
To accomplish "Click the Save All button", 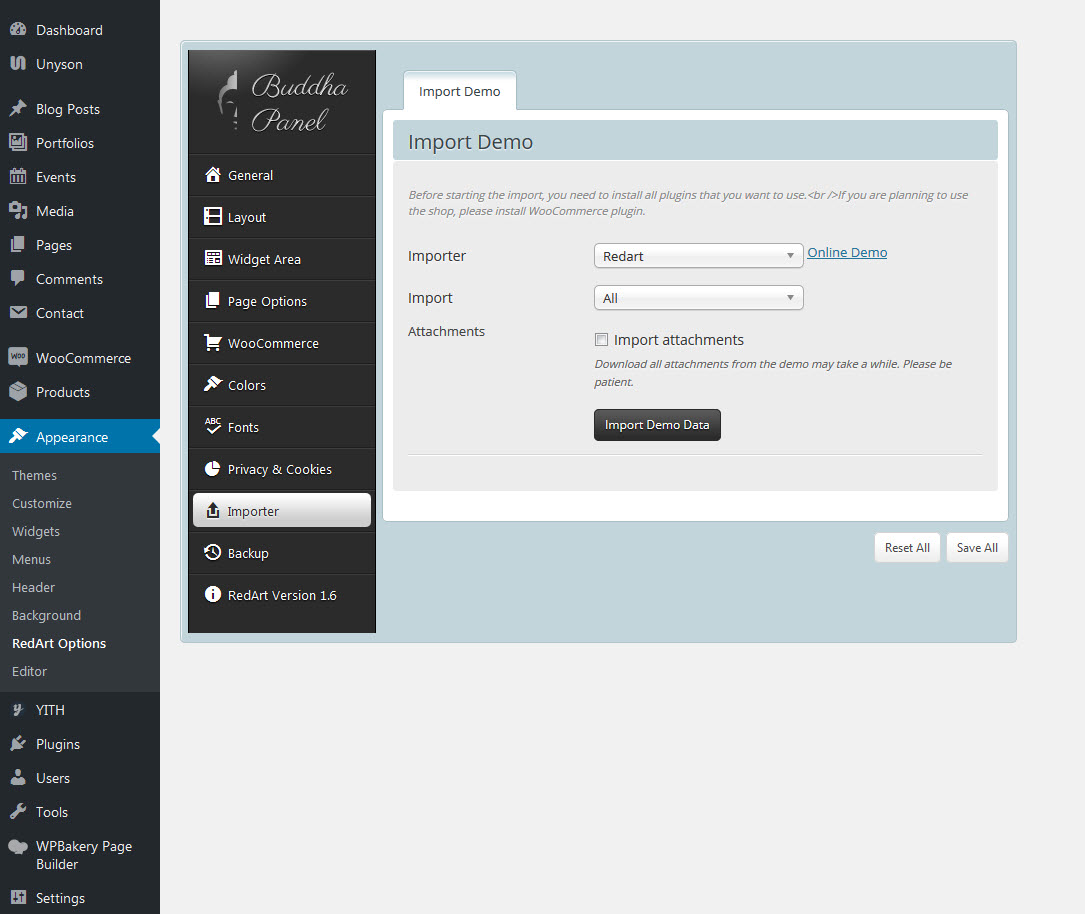I will coord(977,548).
